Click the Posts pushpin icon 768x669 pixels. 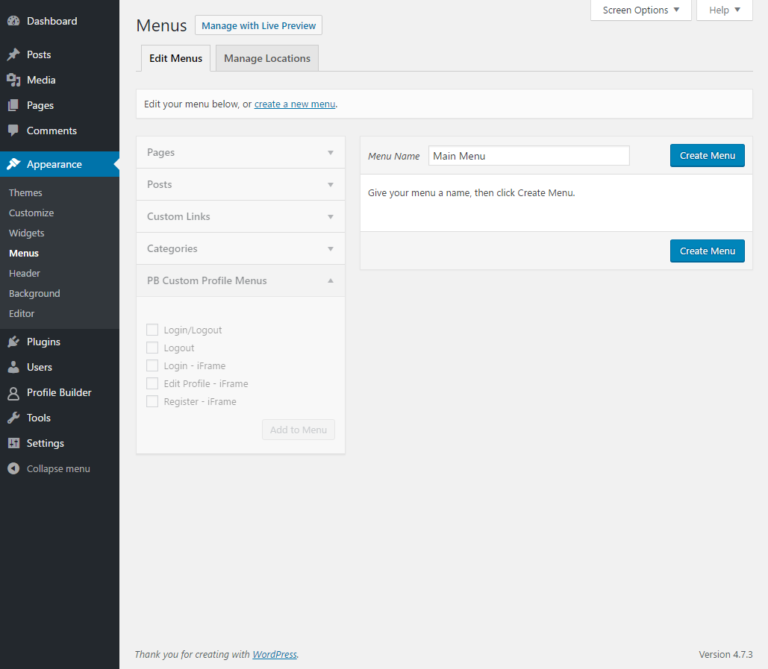click(x=13, y=55)
